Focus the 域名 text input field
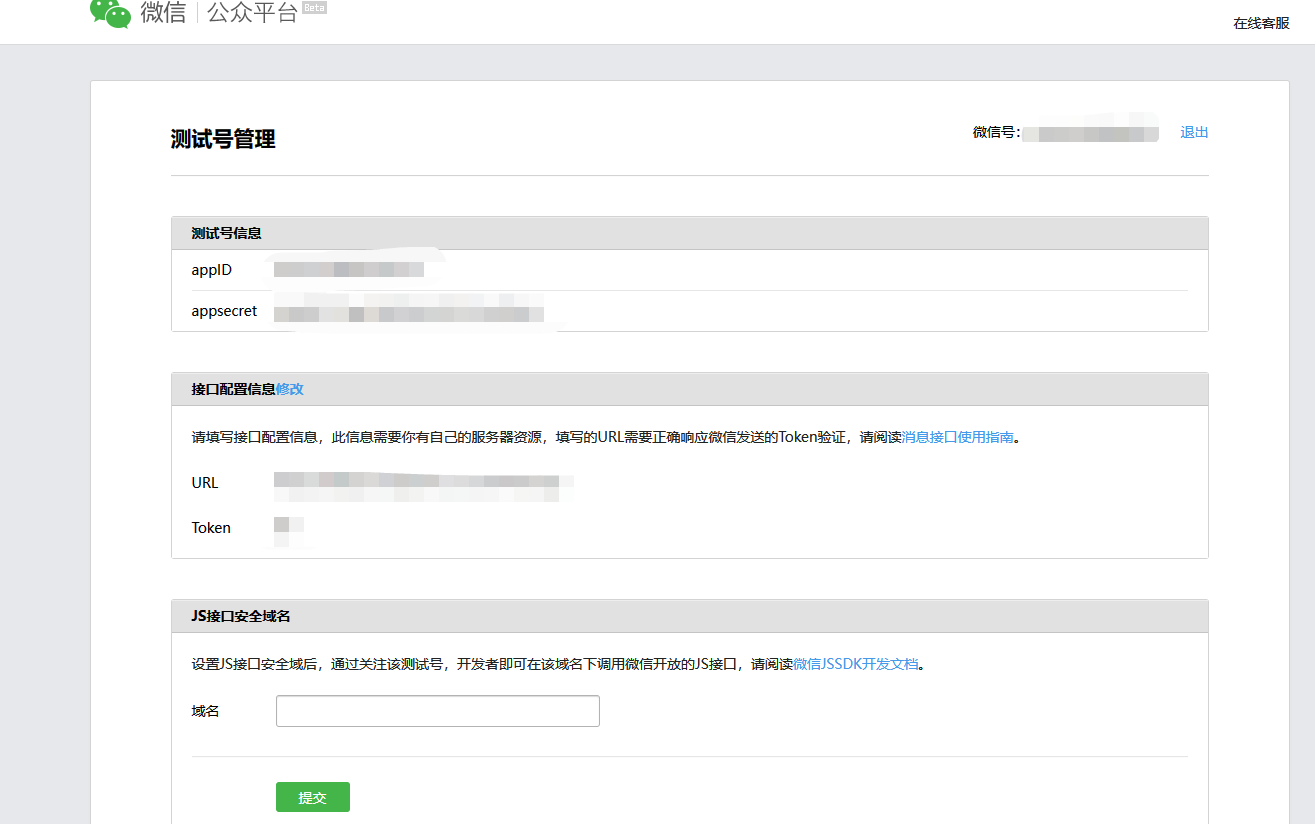Viewport: 1315px width, 824px height. (437, 711)
